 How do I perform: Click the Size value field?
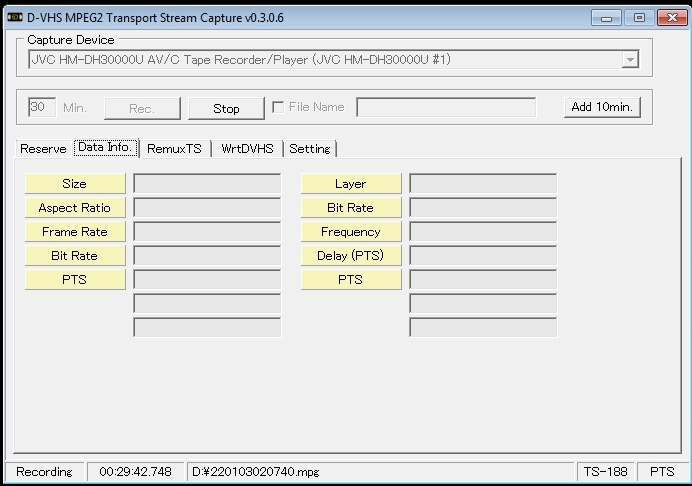(207, 184)
